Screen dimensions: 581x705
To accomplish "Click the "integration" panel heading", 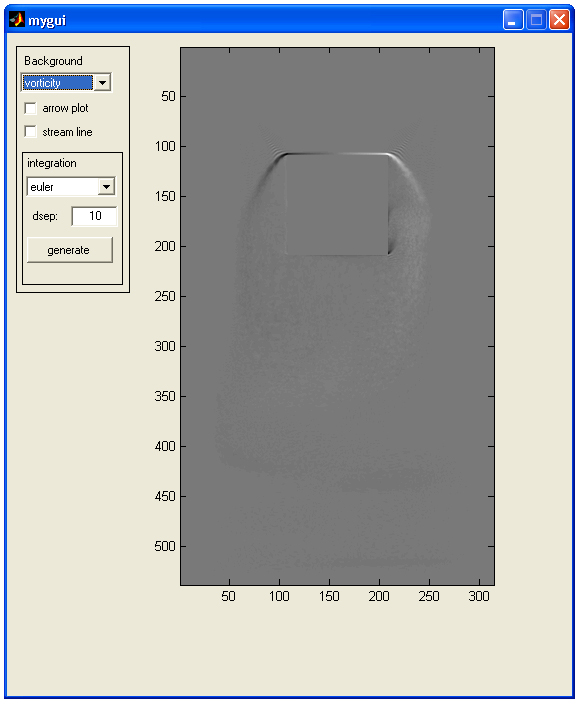I will [52, 163].
